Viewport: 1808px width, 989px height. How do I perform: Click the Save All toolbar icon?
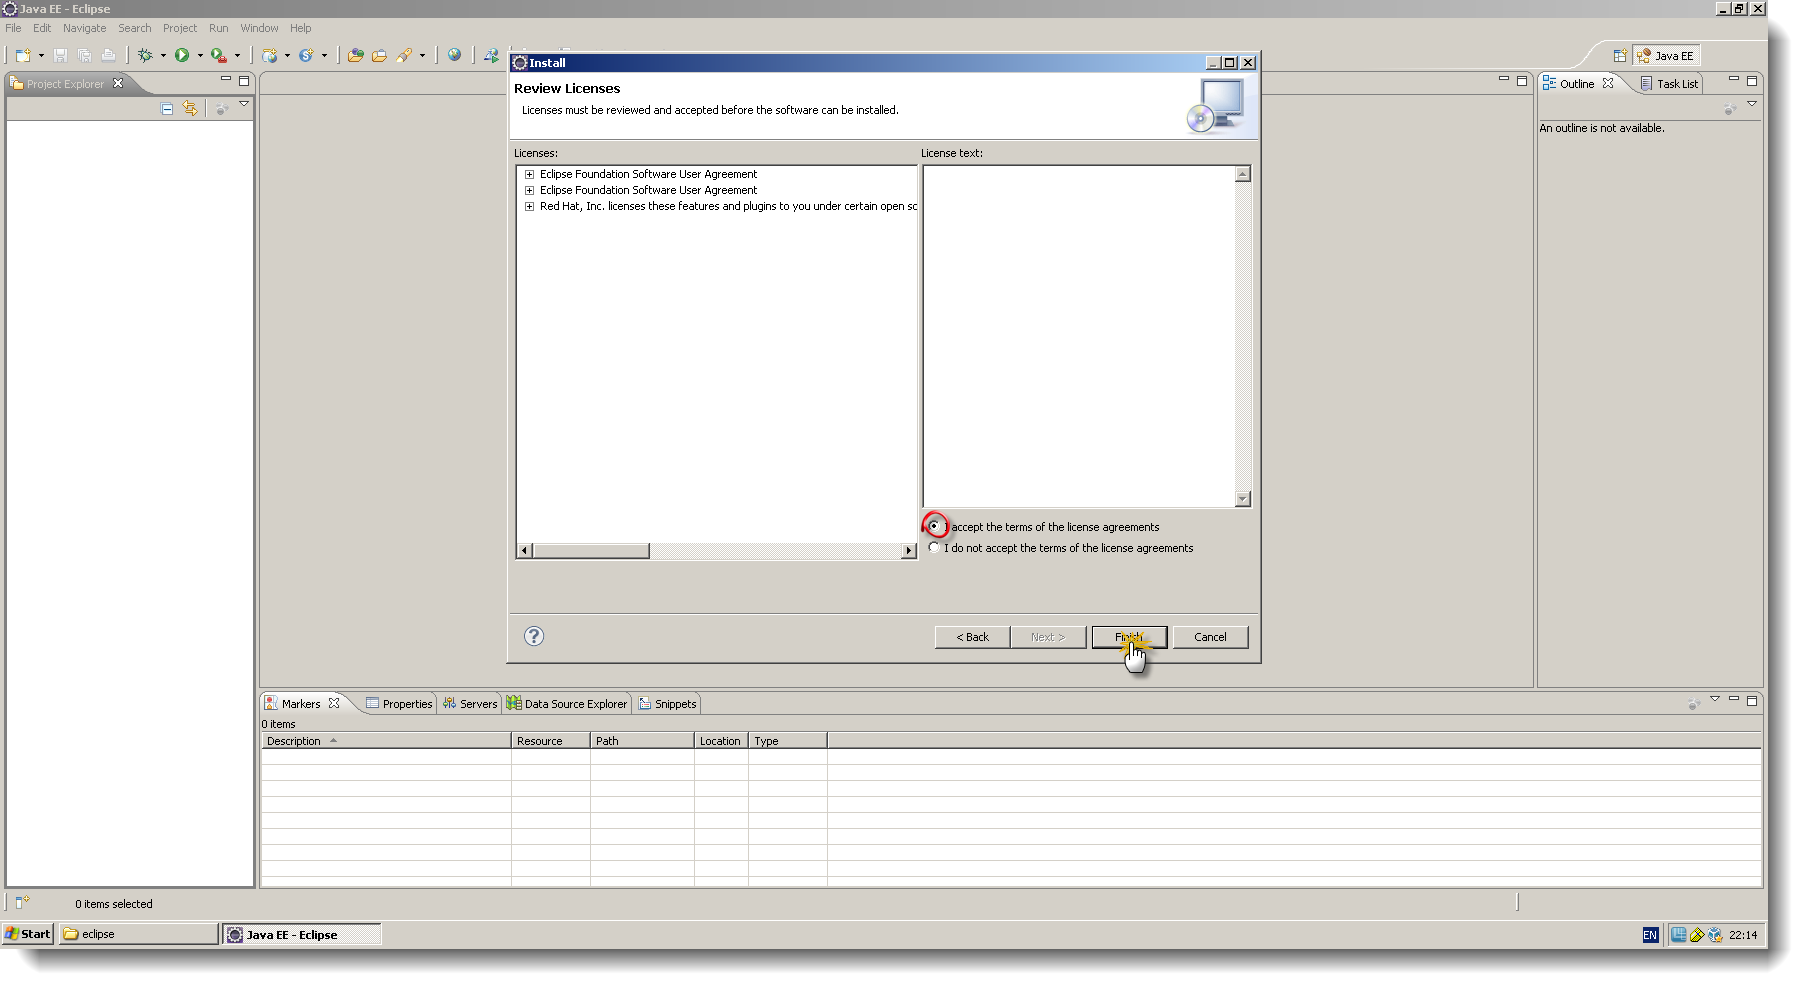[x=83, y=55]
